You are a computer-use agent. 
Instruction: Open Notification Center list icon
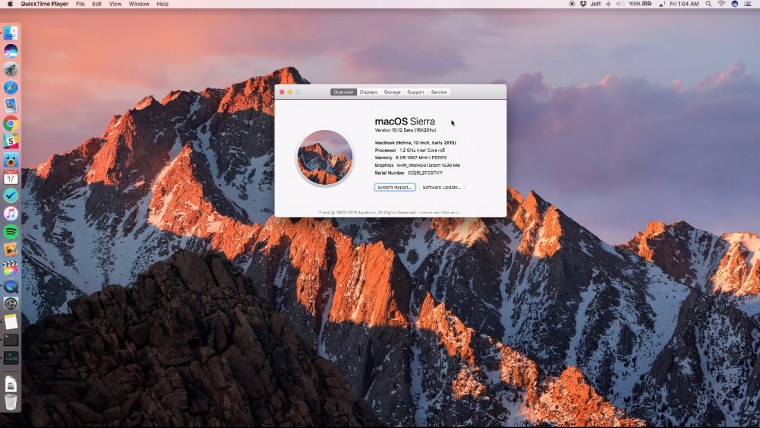tap(748, 4)
